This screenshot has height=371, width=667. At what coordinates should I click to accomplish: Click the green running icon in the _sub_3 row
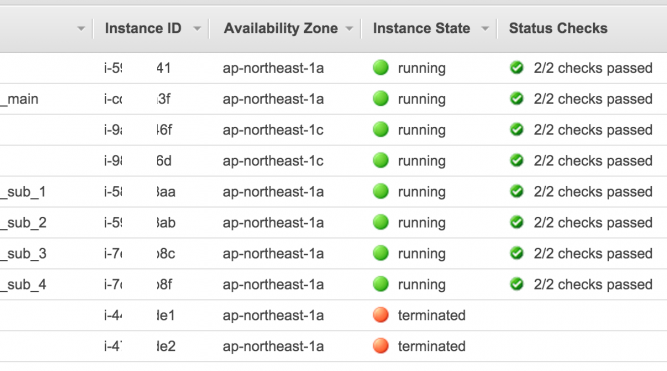pos(381,253)
